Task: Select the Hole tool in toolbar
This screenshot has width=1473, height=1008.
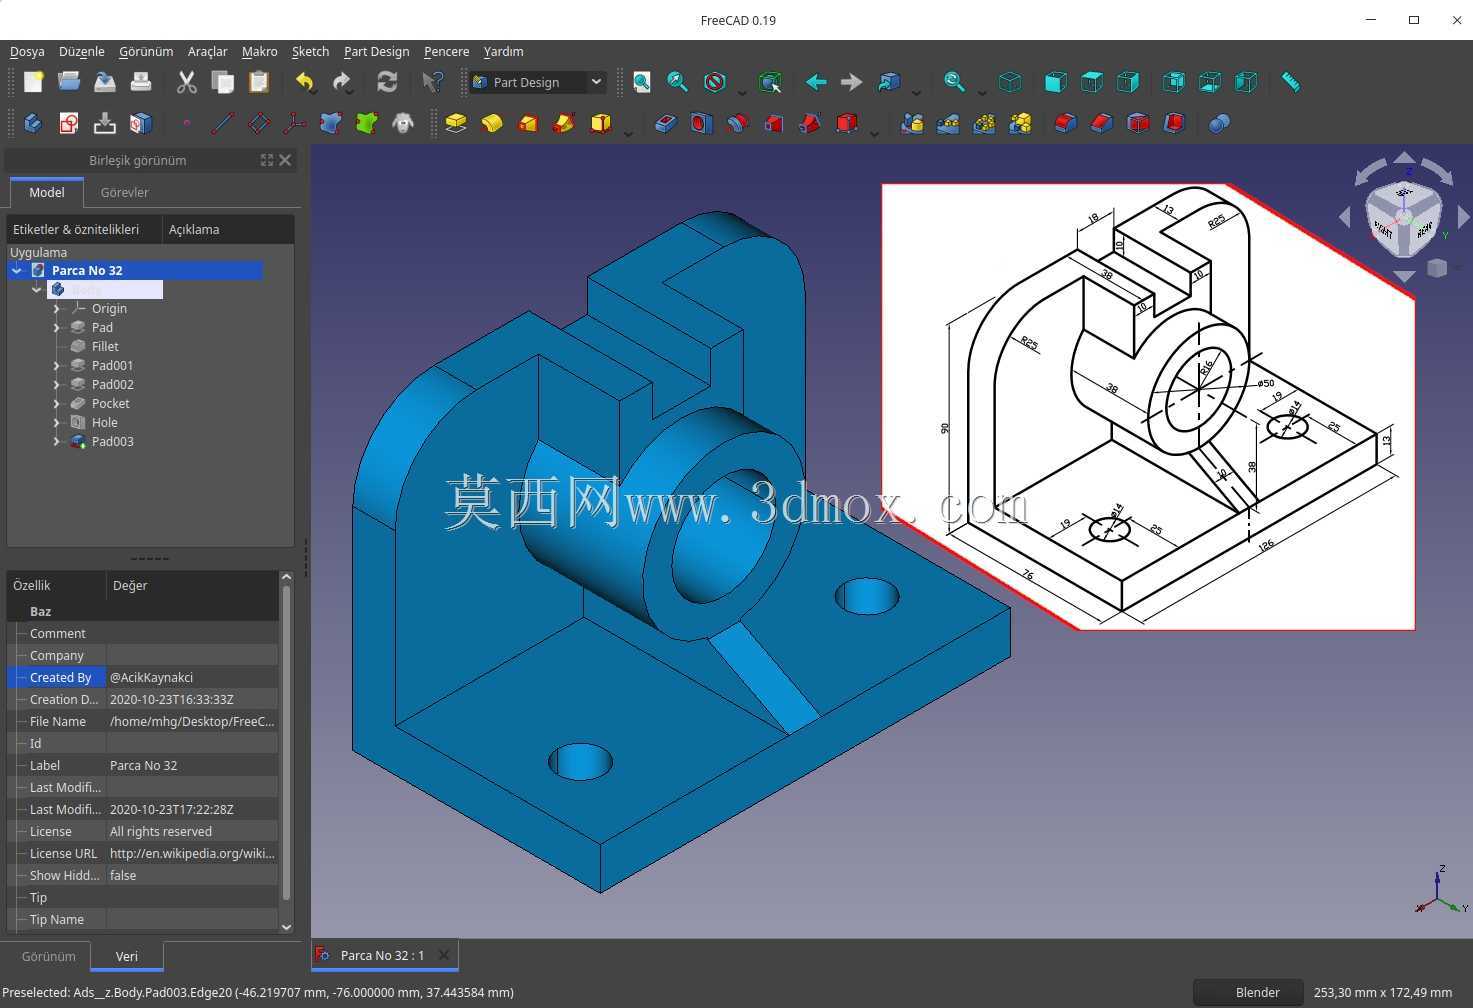Action: [x=701, y=123]
